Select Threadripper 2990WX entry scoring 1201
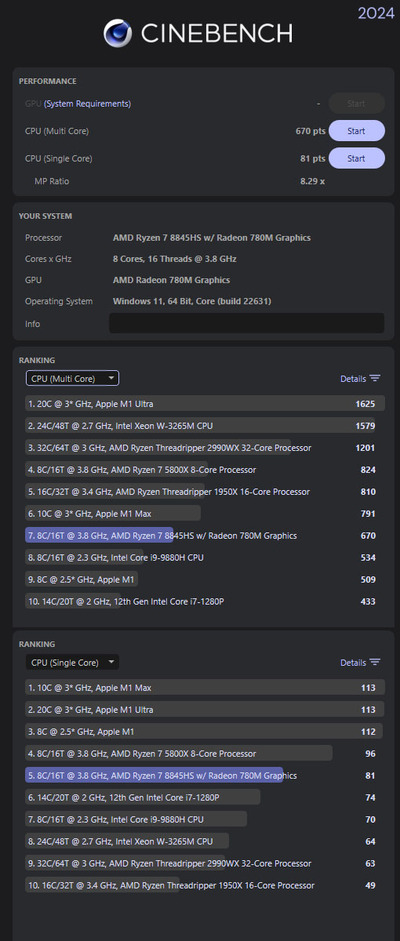The height and width of the screenshot is (941, 400). coord(204,448)
